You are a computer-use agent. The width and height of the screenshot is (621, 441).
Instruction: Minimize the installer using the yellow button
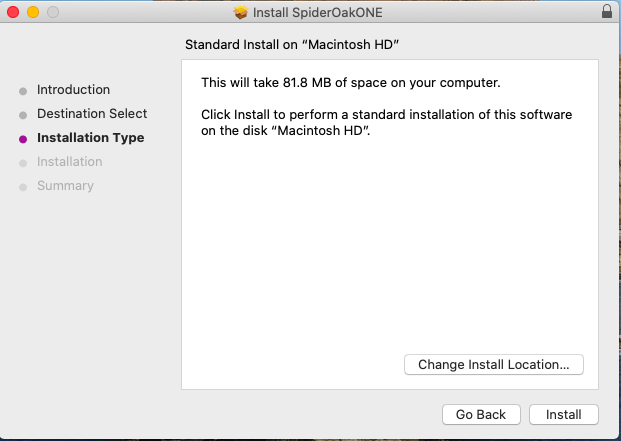[x=33, y=13]
